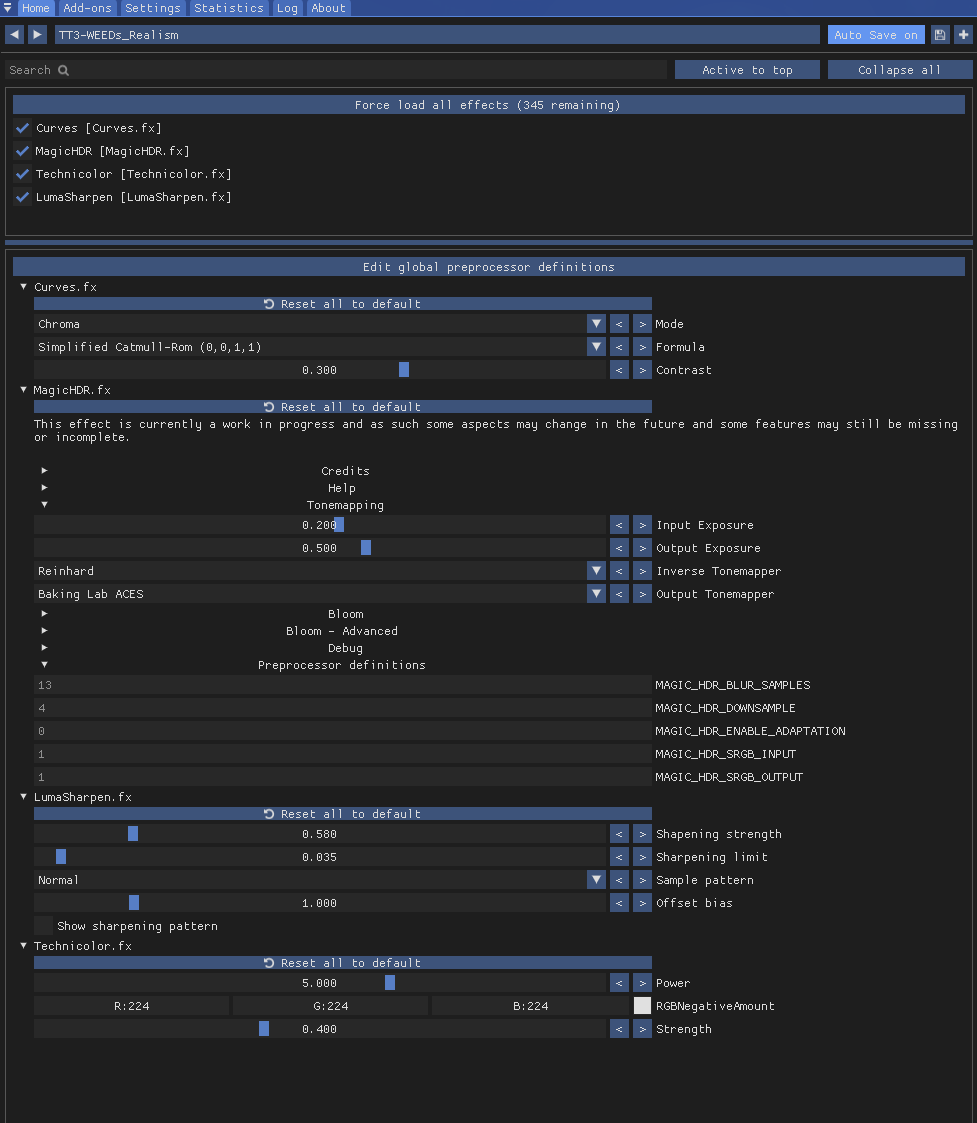The height and width of the screenshot is (1123, 977).
Task: Switch to the Add-ons tab
Action: (x=88, y=8)
